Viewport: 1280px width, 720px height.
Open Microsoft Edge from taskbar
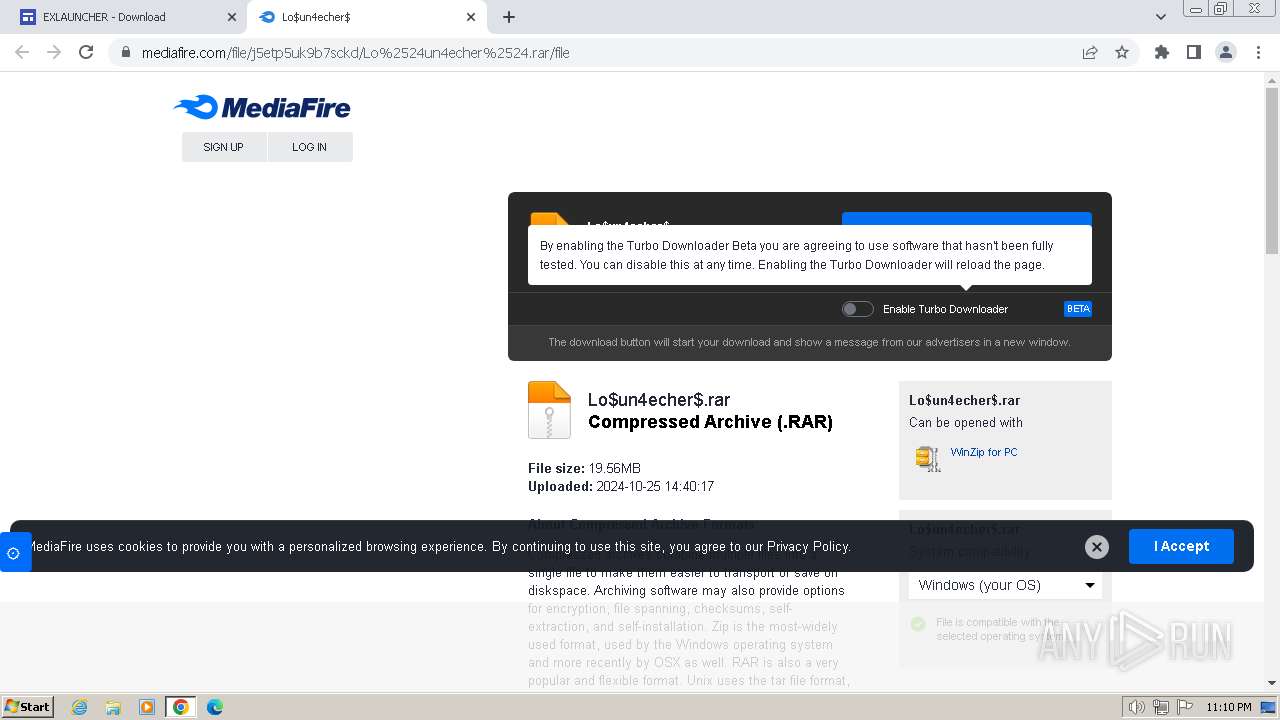tap(215, 707)
